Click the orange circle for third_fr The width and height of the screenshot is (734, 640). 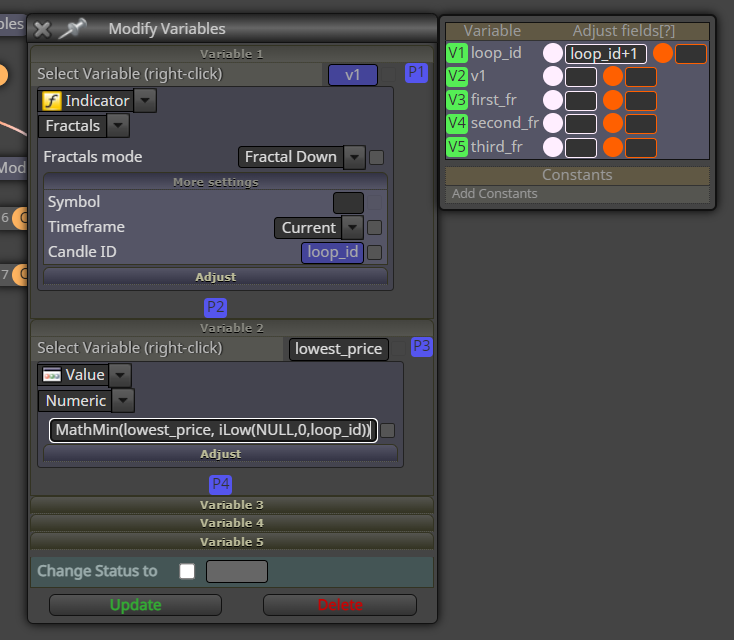click(x=613, y=147)
